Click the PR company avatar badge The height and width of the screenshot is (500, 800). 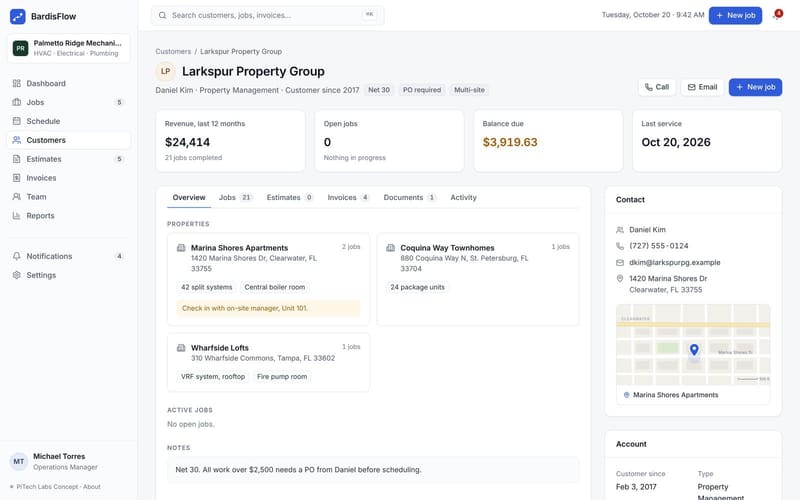(20, 48)
